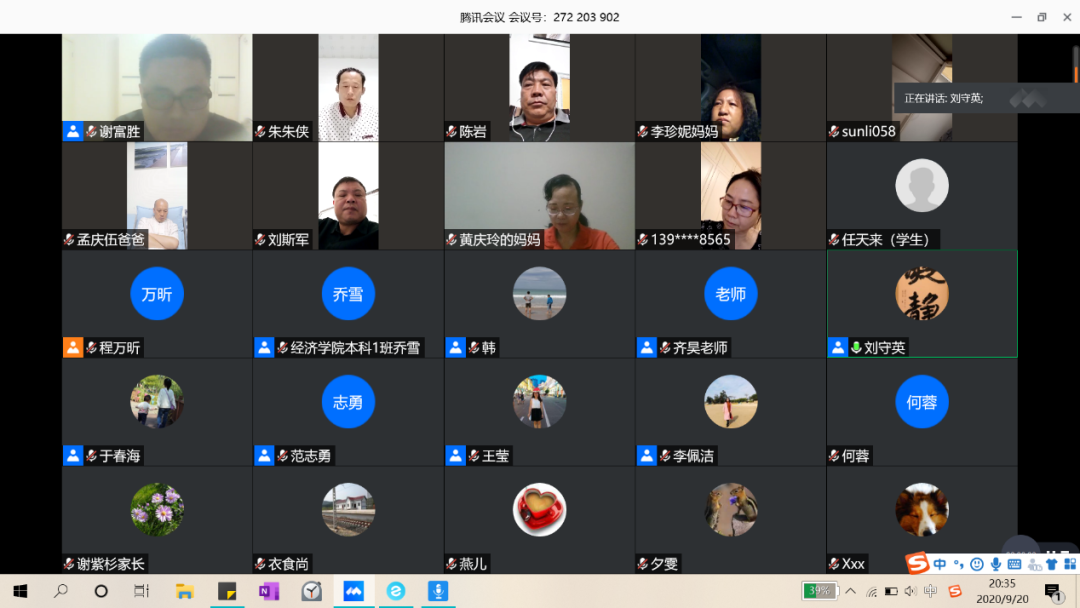Click green active microphone icon beside 刘守英
The width and height of the screenshot is (1080, 608).
click(x=856, y=348)
